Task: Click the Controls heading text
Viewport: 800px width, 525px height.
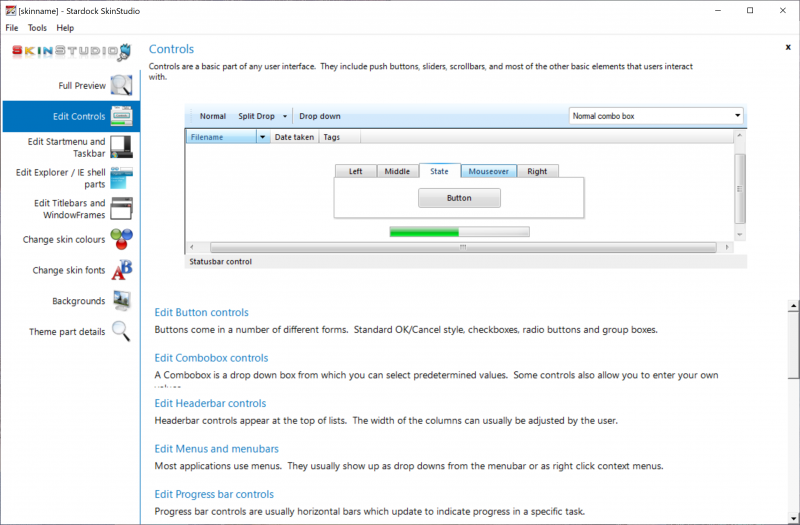Action: click(171, 49)
